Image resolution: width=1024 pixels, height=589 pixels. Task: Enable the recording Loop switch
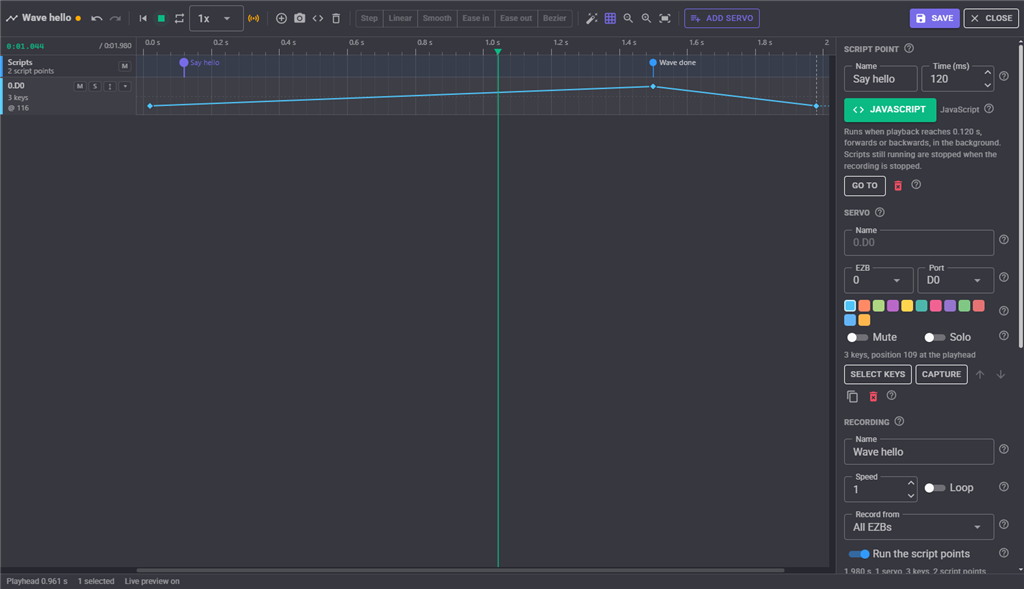pyautogui.click(x=935, y=488)
